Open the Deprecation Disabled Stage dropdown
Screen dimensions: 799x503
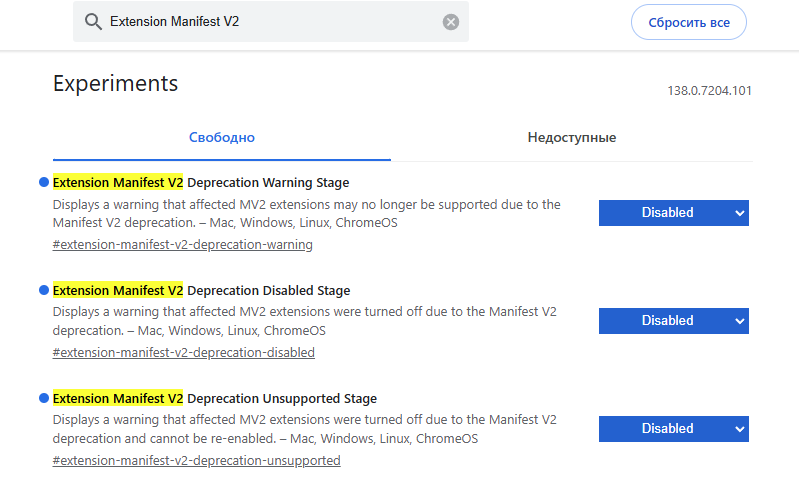point(674,321)
